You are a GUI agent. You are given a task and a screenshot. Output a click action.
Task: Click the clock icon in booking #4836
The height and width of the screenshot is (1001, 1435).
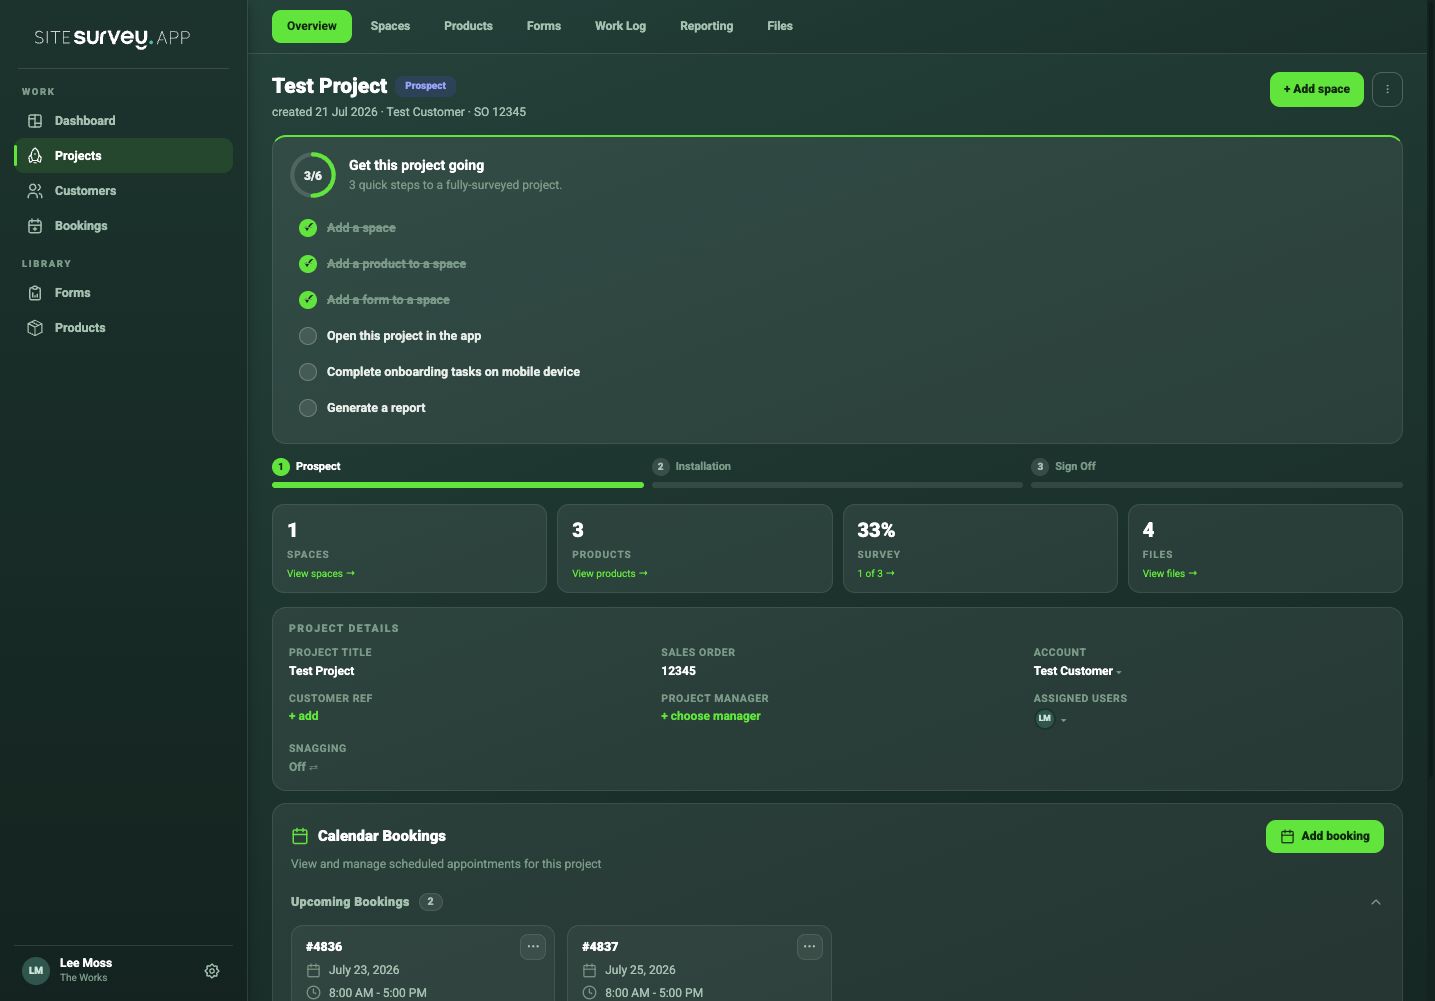(313, 993)
